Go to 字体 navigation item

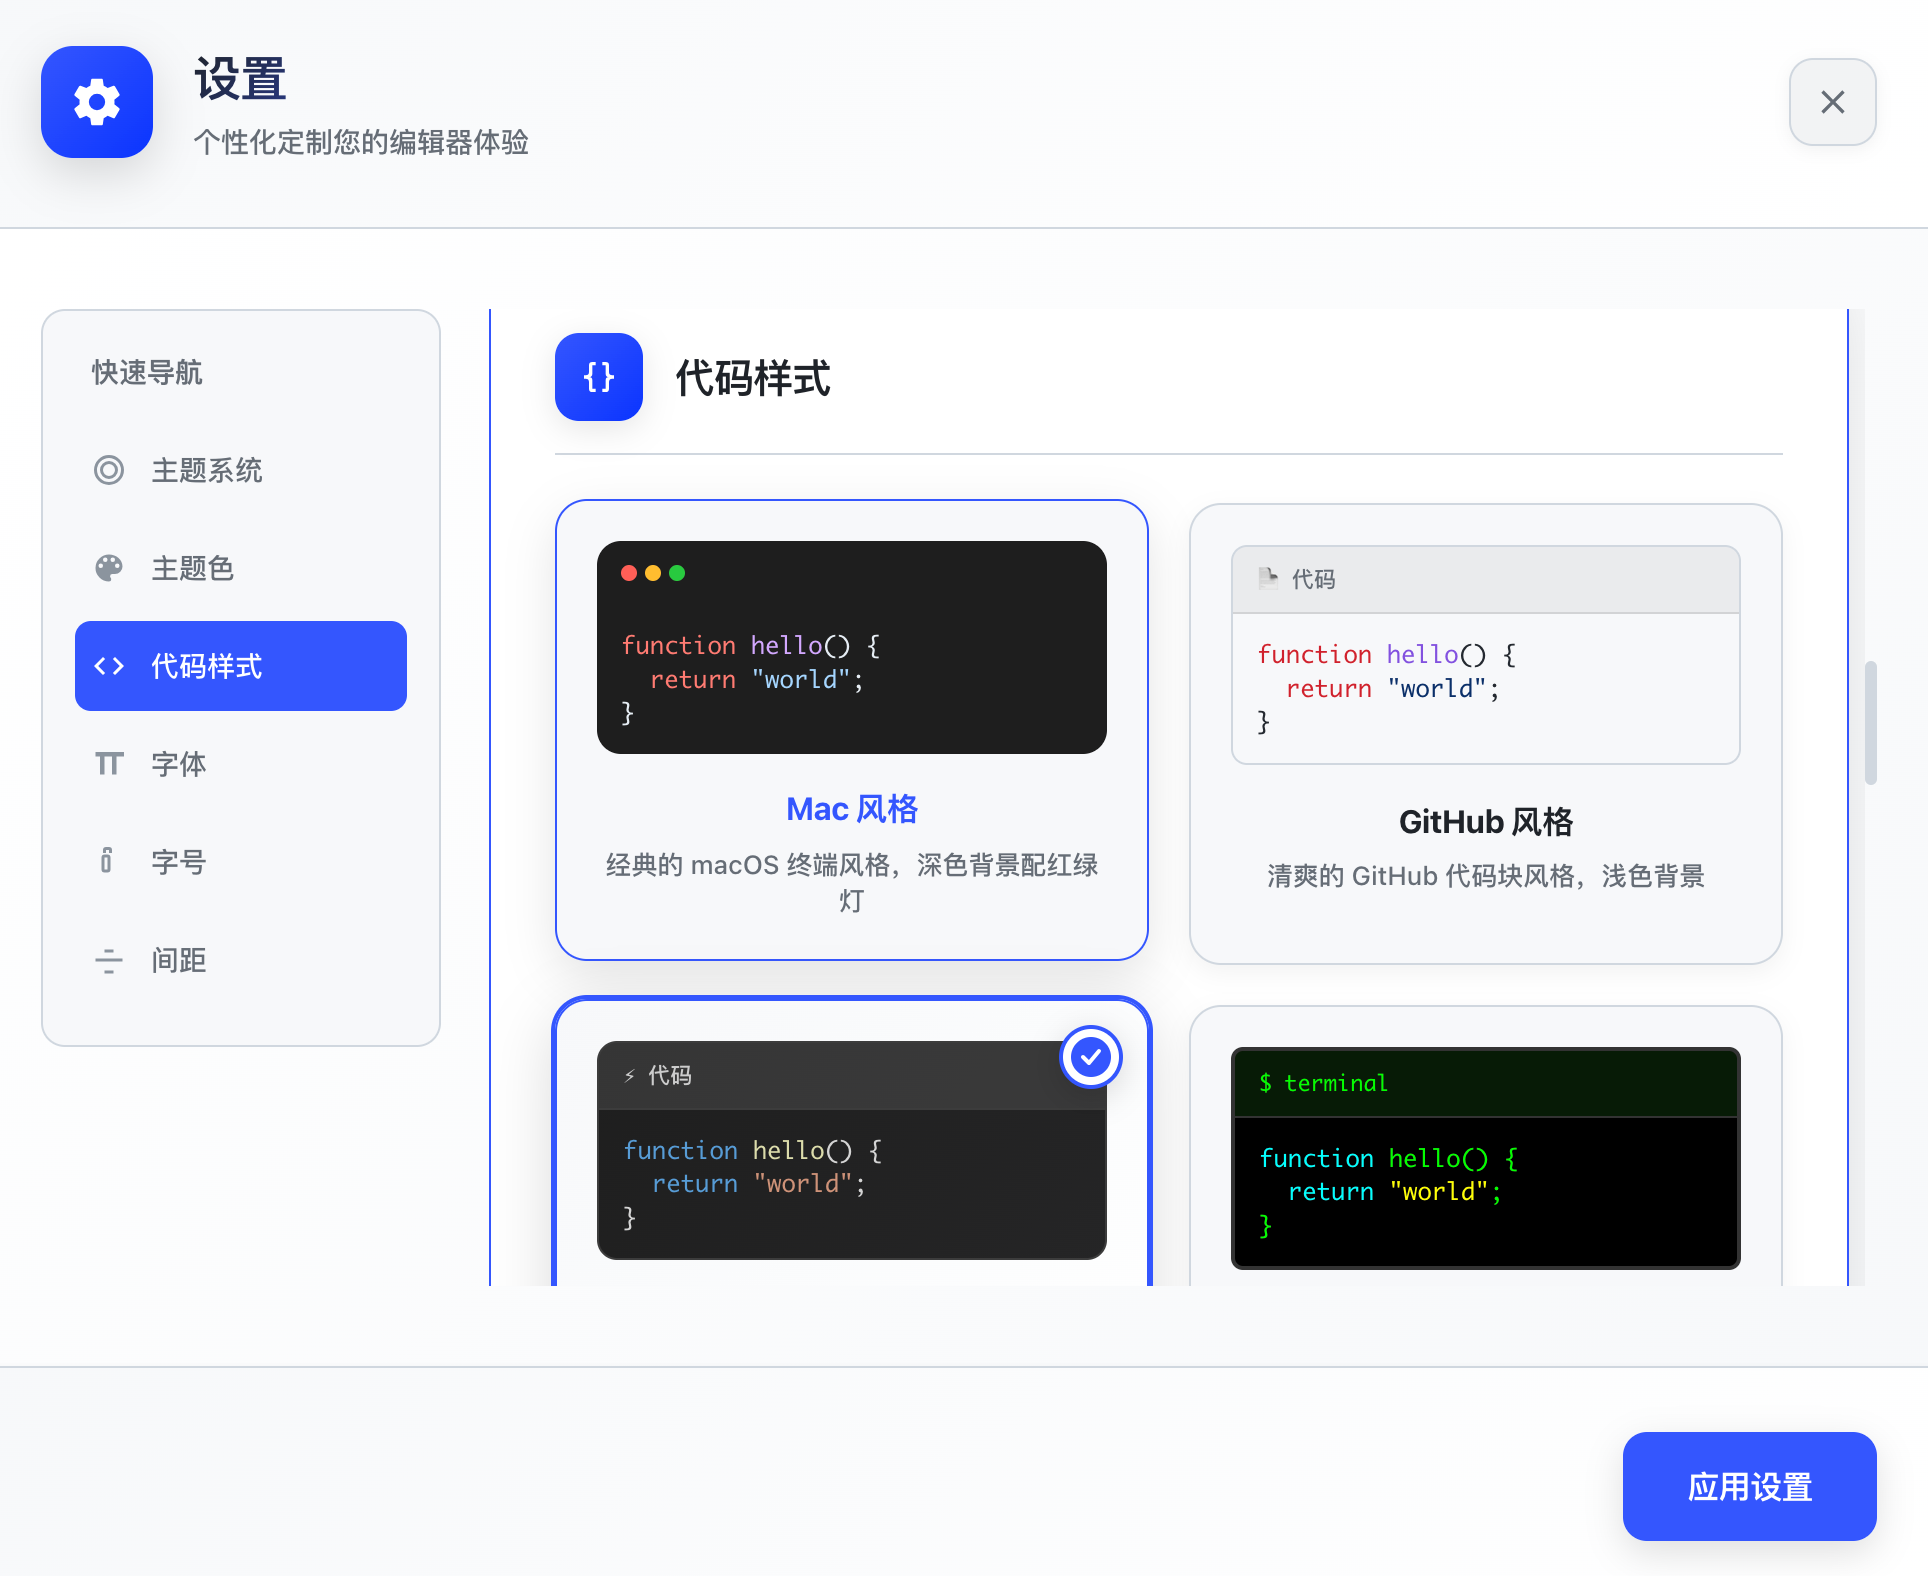point(179,764)
